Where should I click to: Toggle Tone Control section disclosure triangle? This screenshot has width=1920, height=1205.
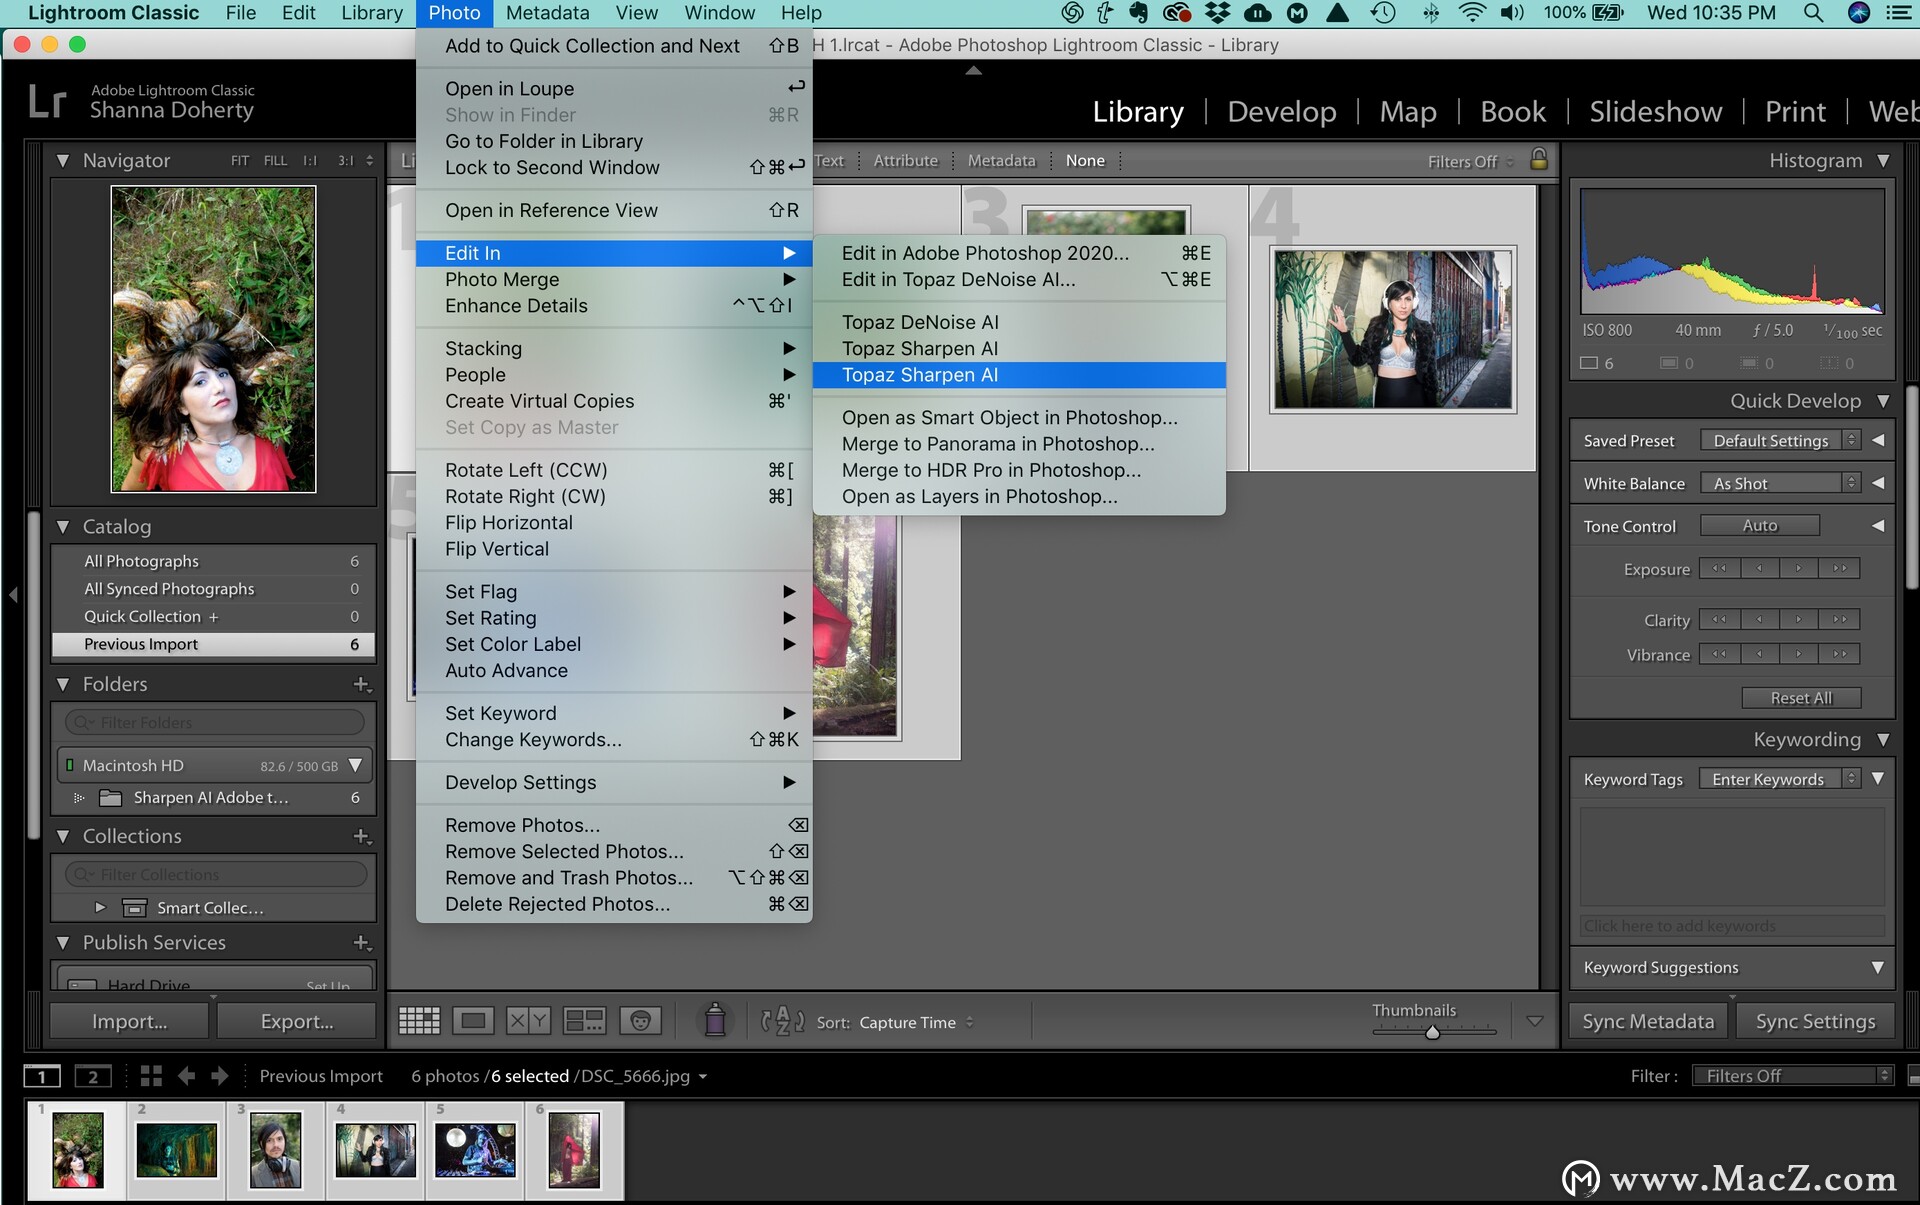pos(1878,526)
